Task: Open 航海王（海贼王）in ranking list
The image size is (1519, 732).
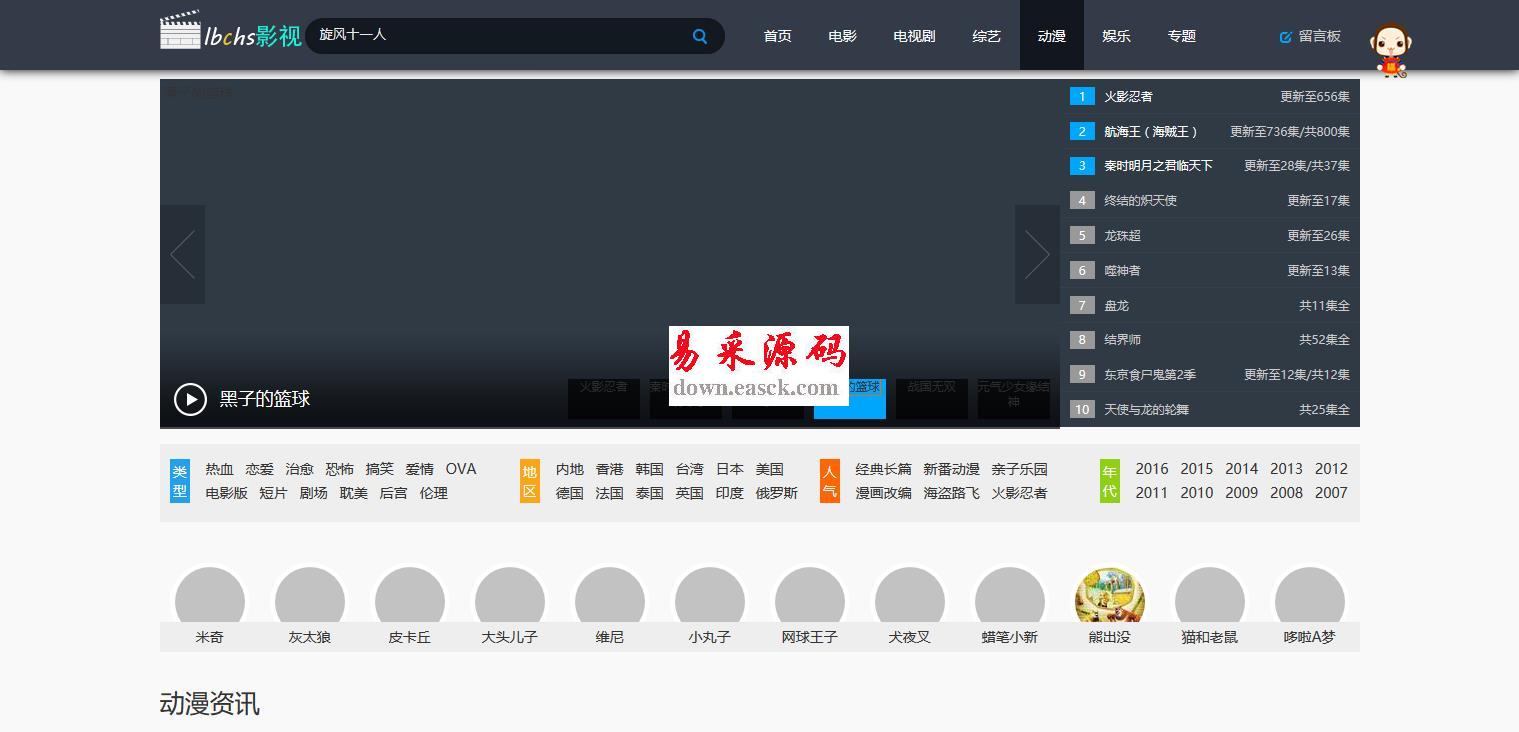Action: [1150, 132]
